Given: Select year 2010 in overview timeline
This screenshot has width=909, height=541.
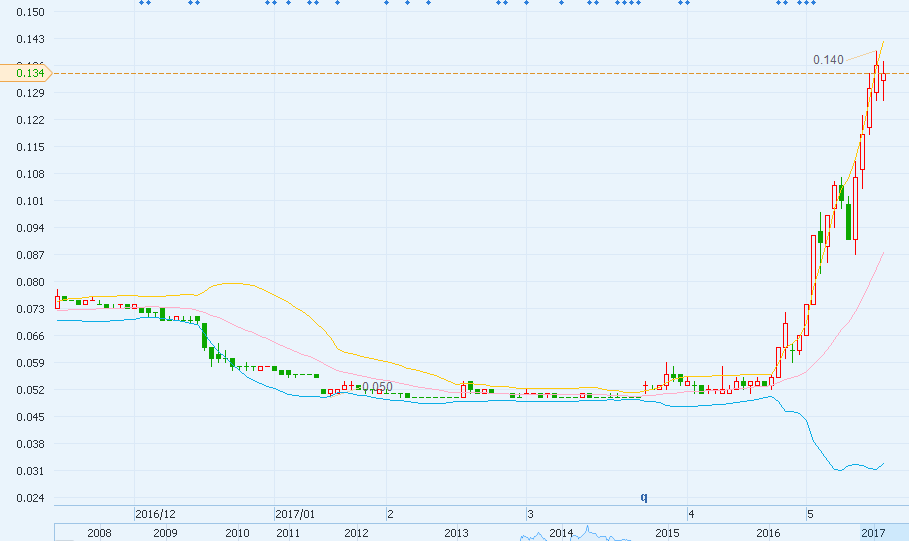Looking at the screenshot, I should 237,533.
